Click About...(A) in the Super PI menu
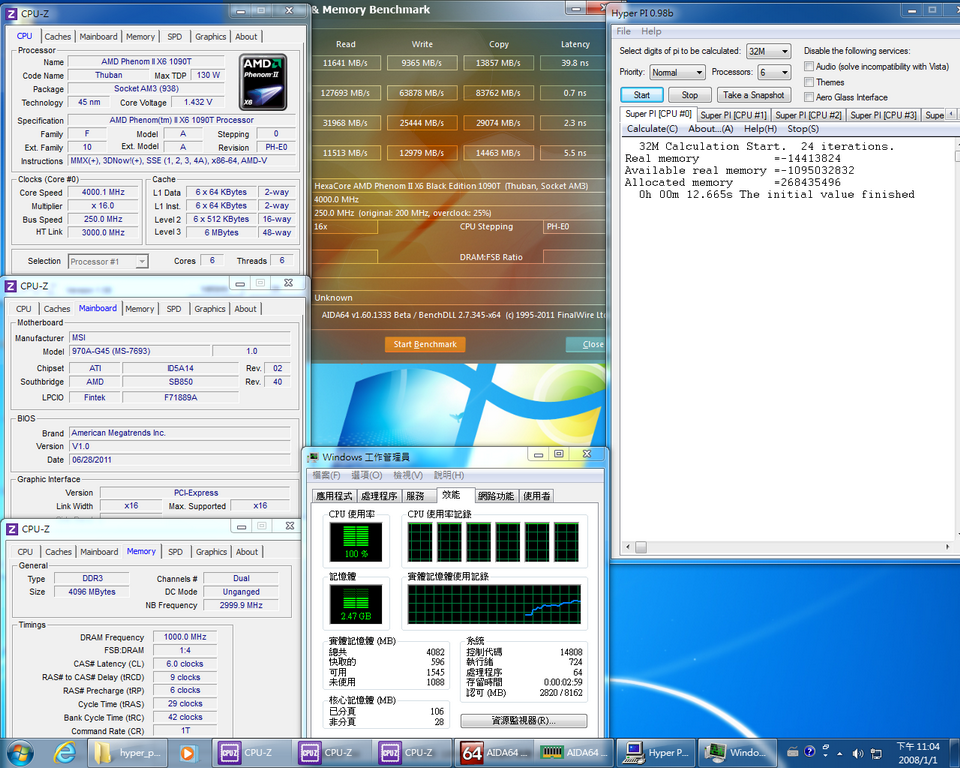The height and width of the screenshot is (768, 960). point(710,129)
